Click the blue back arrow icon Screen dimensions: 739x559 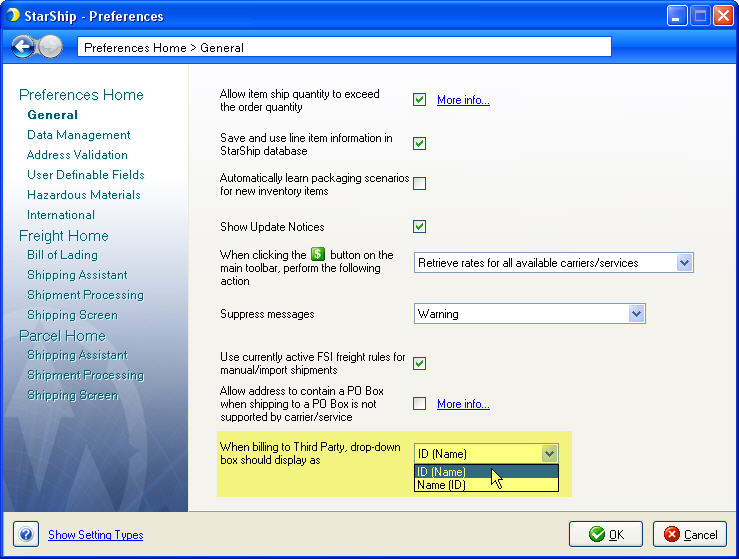(x=22, y=47)
